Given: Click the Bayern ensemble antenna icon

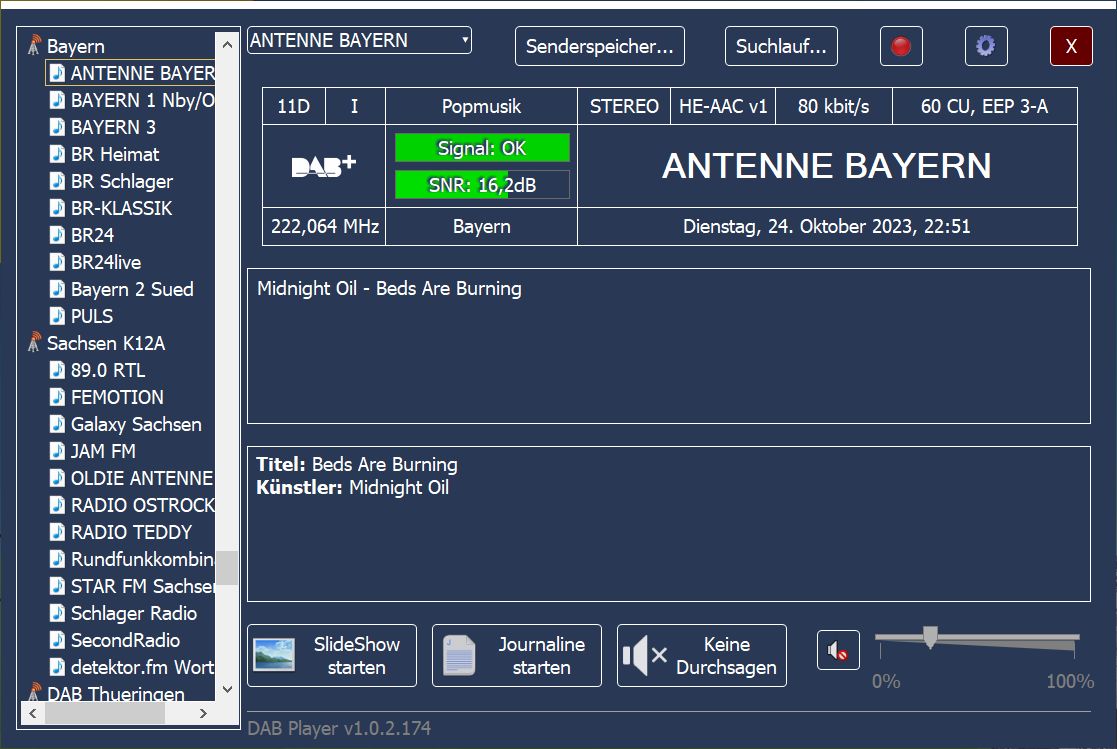Looking at the screenshot, I should [33, 46].
